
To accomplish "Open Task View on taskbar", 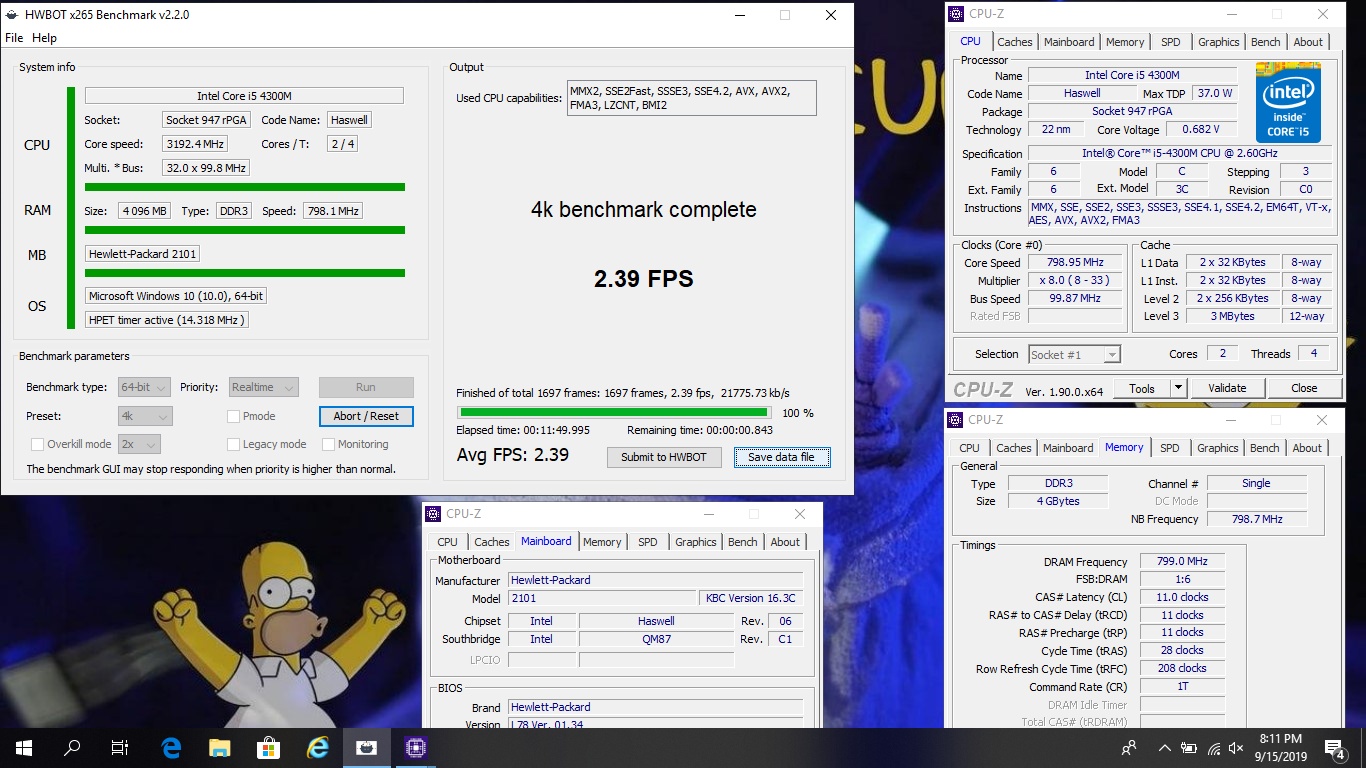I will click(x=120, y=747).
